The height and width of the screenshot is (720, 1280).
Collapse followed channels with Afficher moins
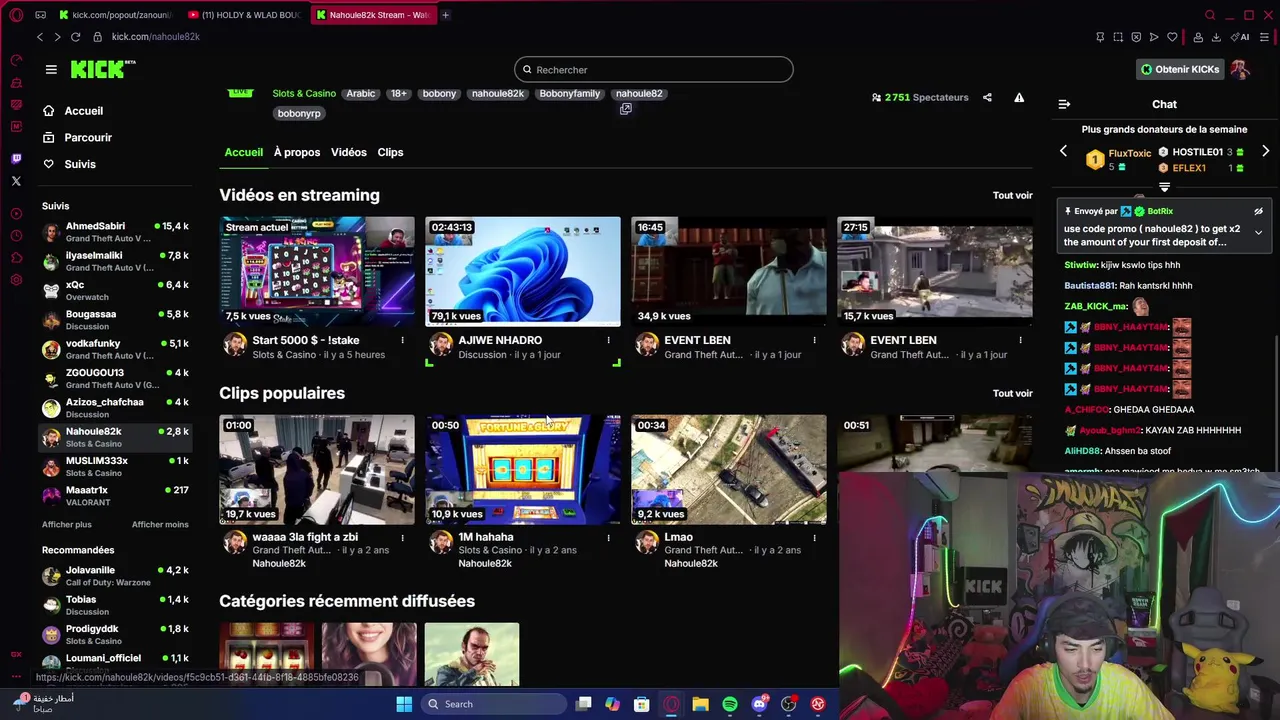pyautogui.click(x=160, y=524)
